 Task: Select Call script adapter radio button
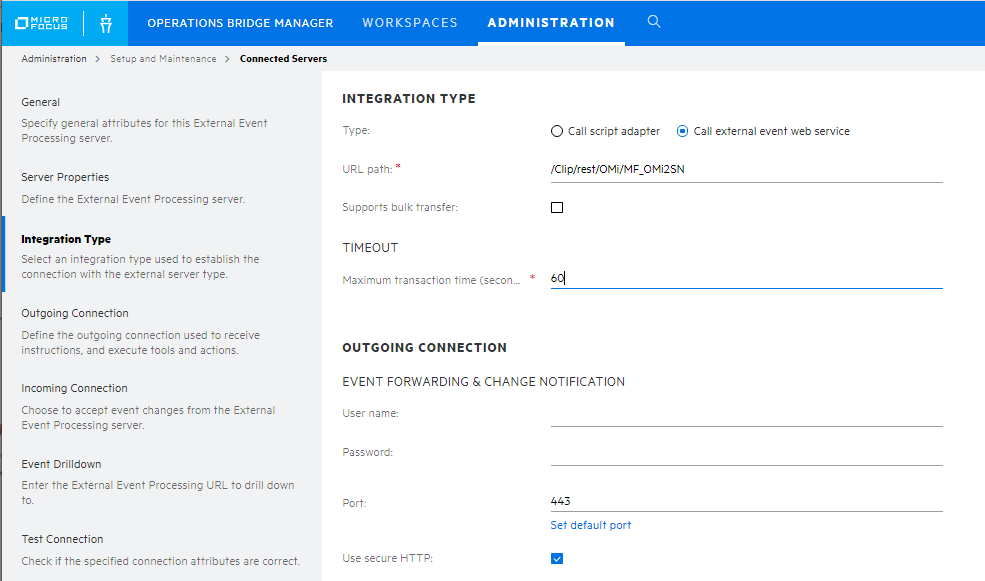coord(557,131)
